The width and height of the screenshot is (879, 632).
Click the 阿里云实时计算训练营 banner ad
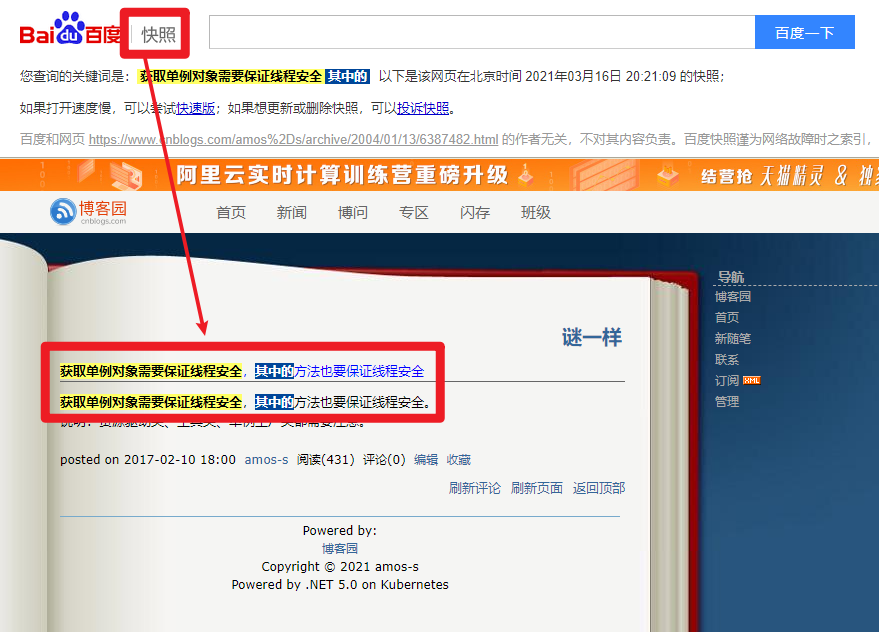point(440,175)
